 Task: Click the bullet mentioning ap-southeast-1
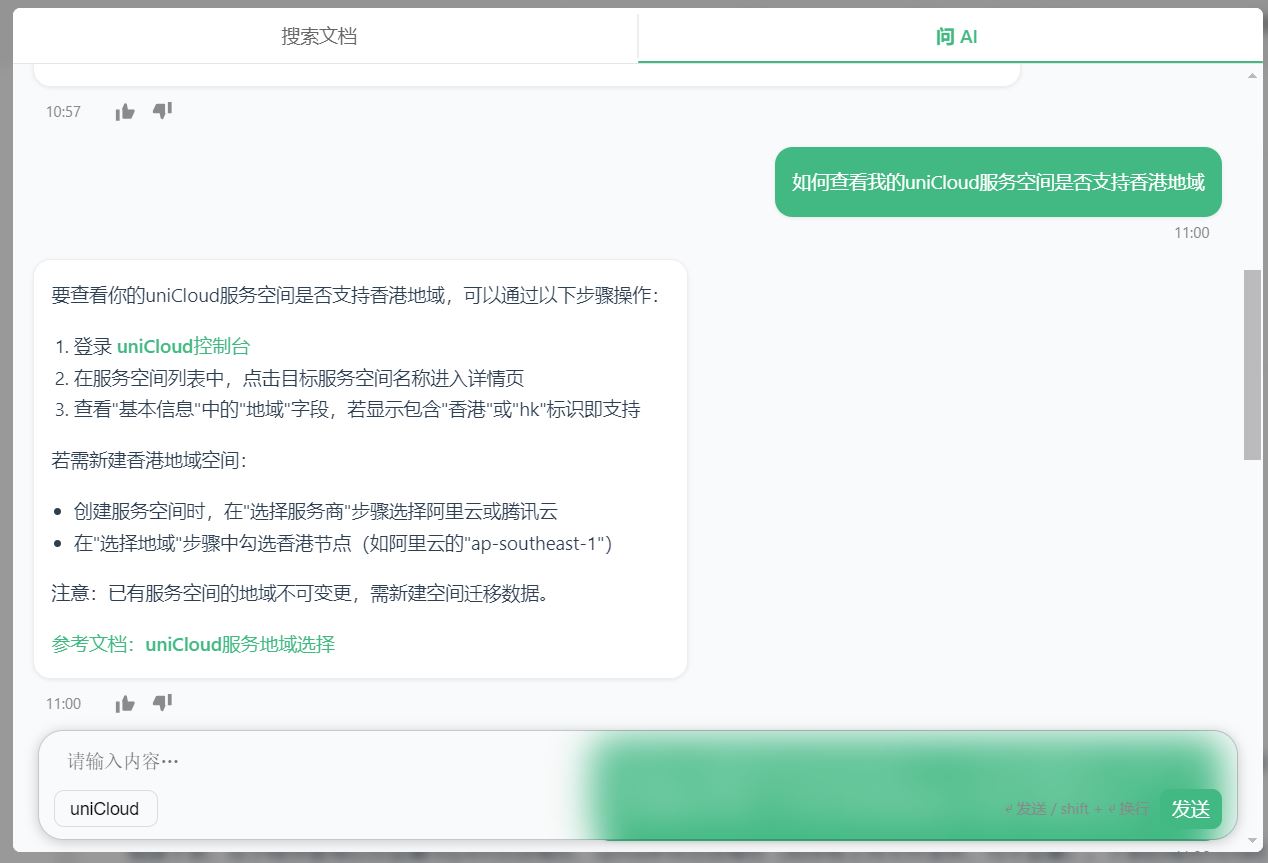pos(342,543)
